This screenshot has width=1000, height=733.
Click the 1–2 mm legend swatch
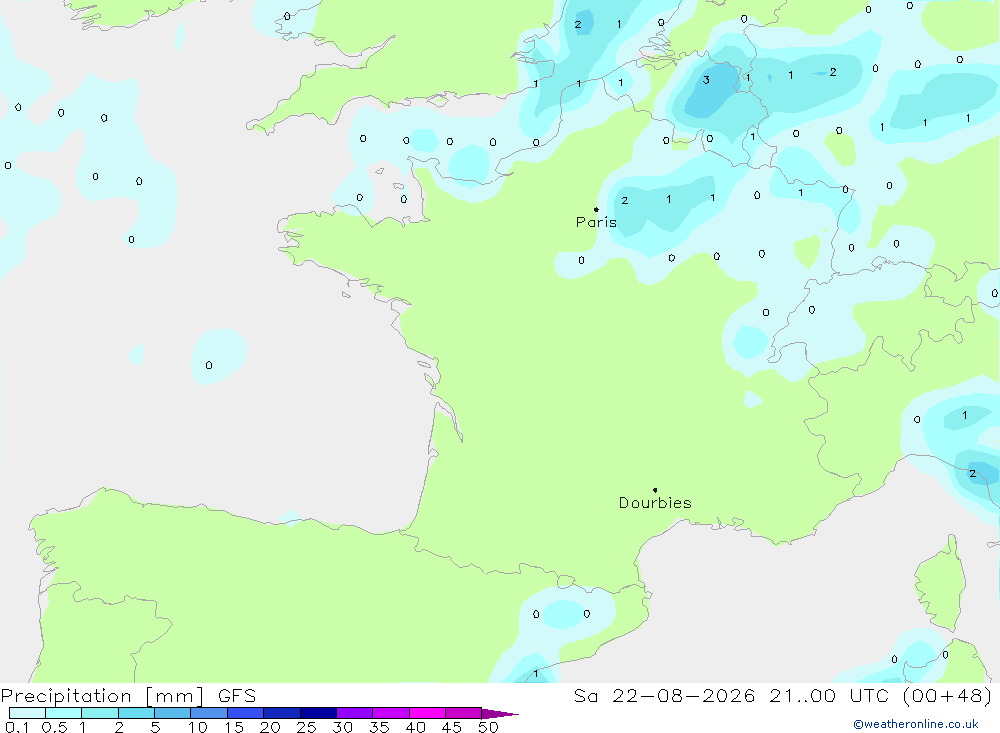[100, 713]
